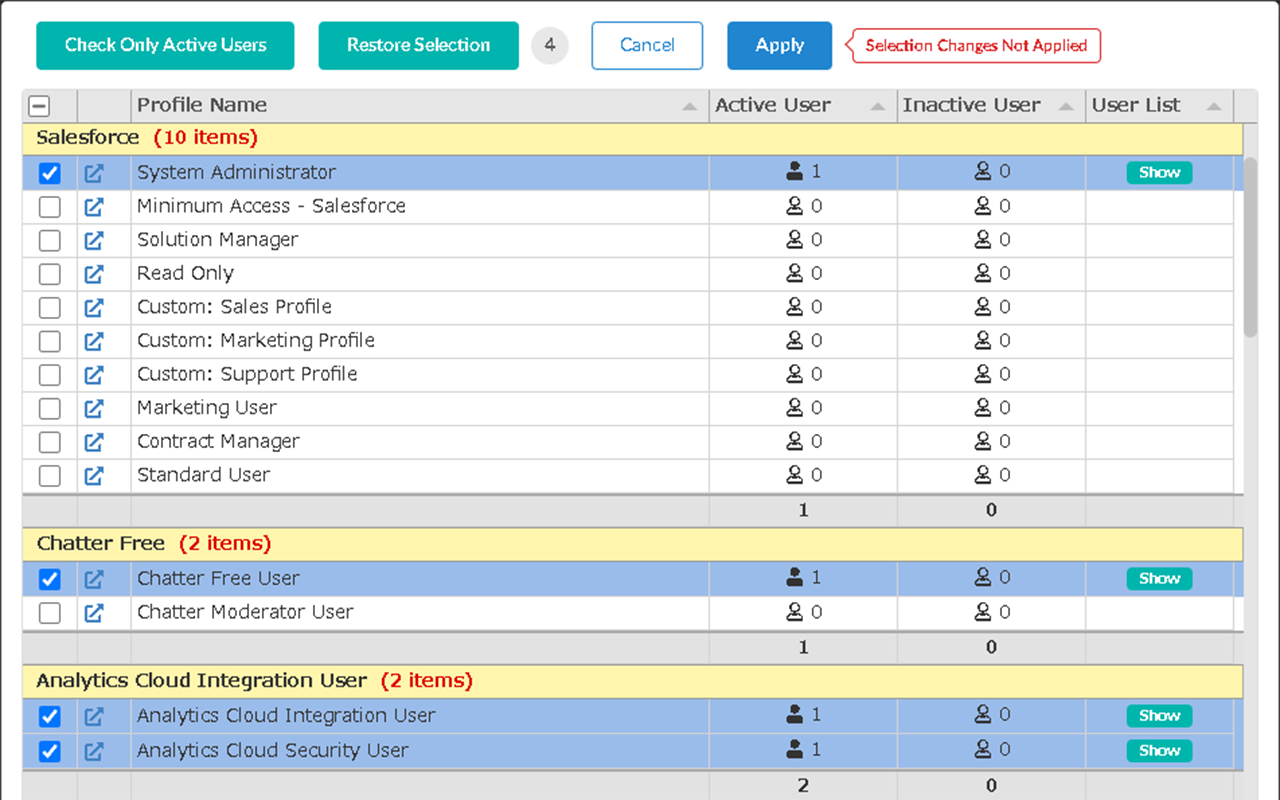Click Contract Manager active user icon
The height and width of the screenshot is (800, 1280).
[x=794, y=440]
